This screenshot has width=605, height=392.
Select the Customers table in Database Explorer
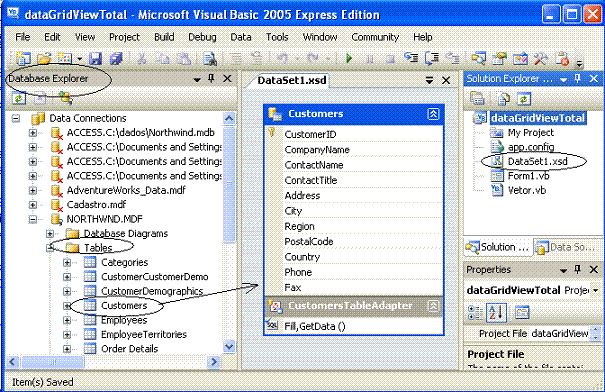coord(124,306)
